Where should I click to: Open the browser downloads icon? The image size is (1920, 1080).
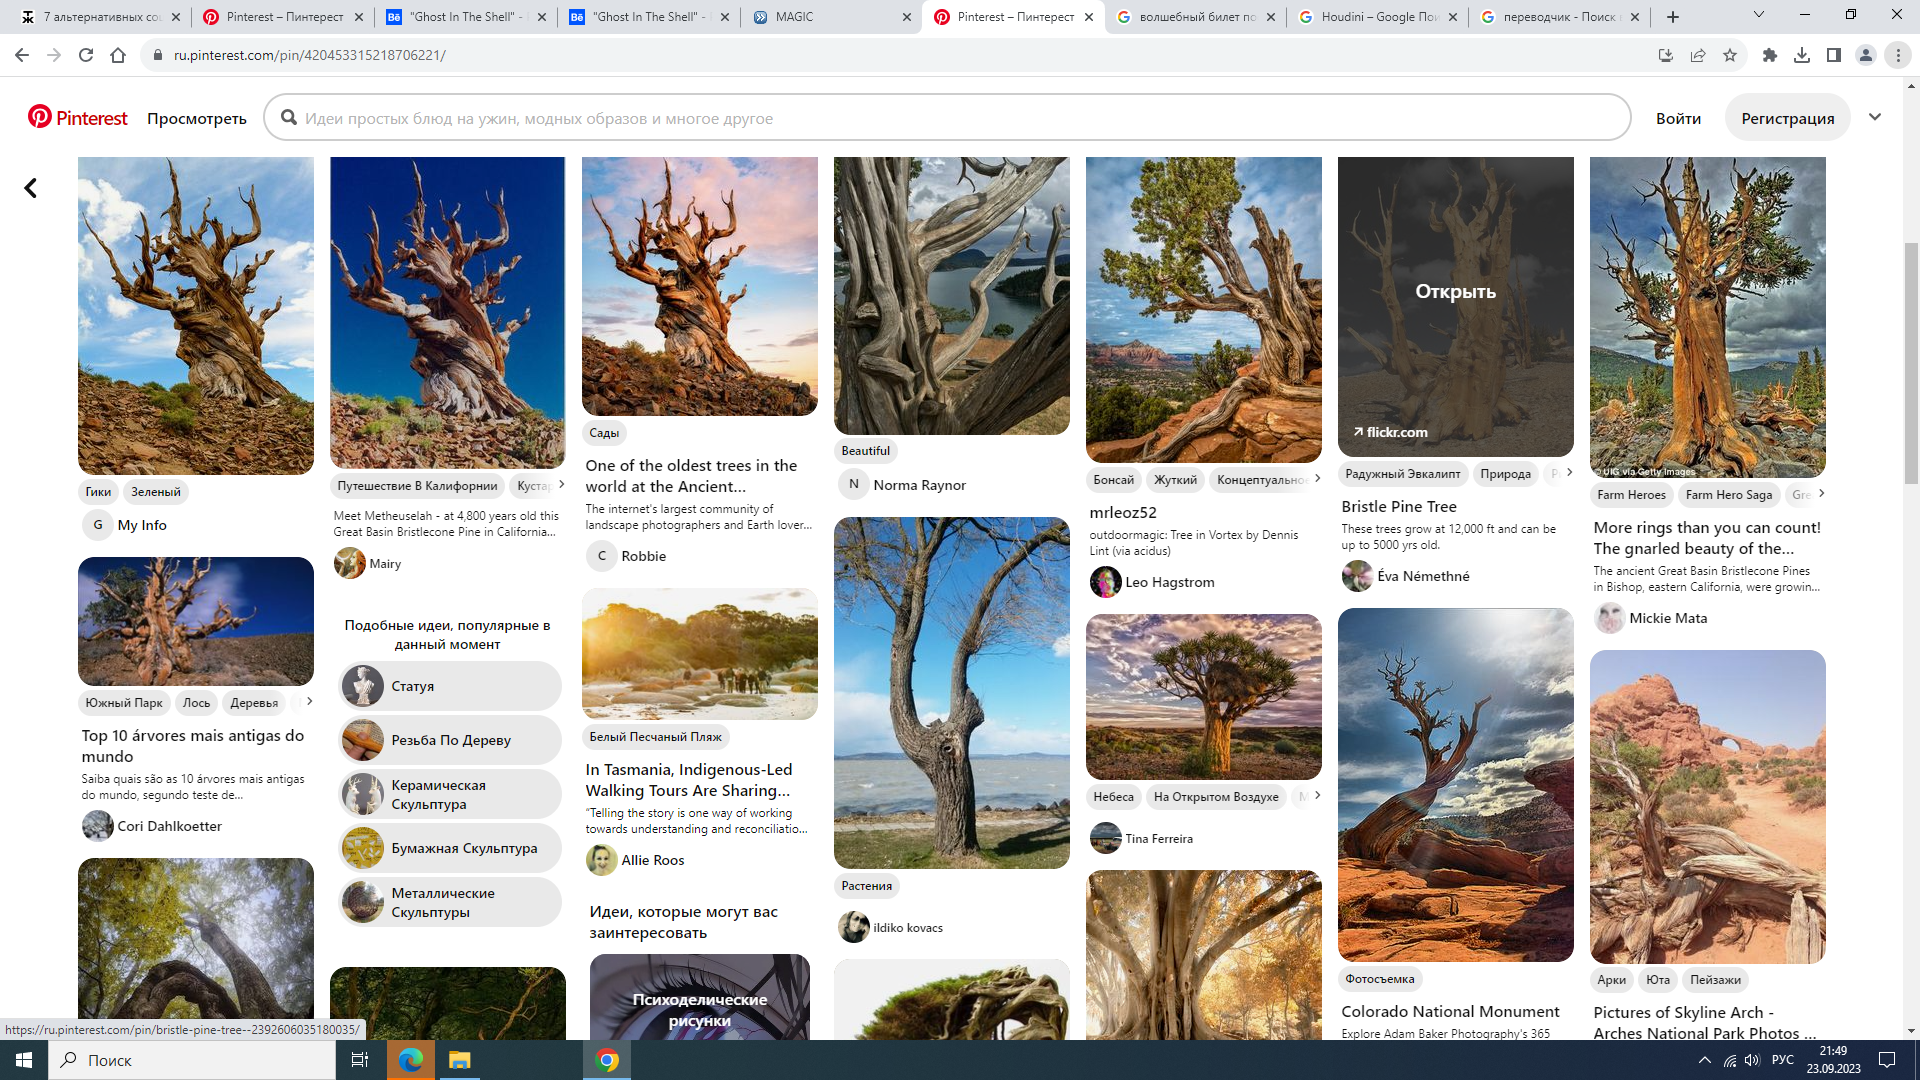(x=1801, y=55)
